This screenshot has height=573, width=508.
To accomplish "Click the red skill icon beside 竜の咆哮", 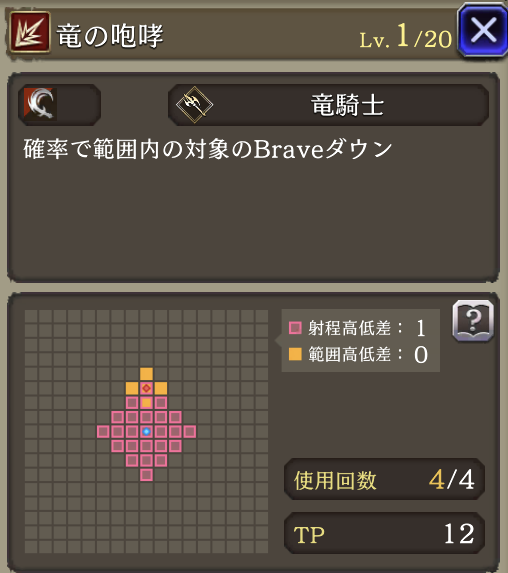I will coord(30,32).
